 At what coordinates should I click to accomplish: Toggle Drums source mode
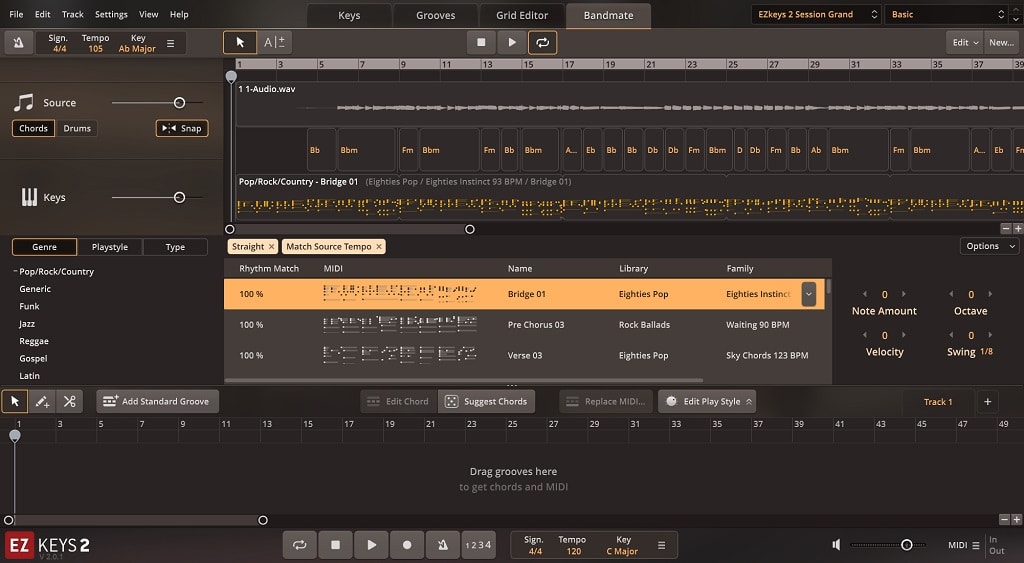[x=77, y=129]
